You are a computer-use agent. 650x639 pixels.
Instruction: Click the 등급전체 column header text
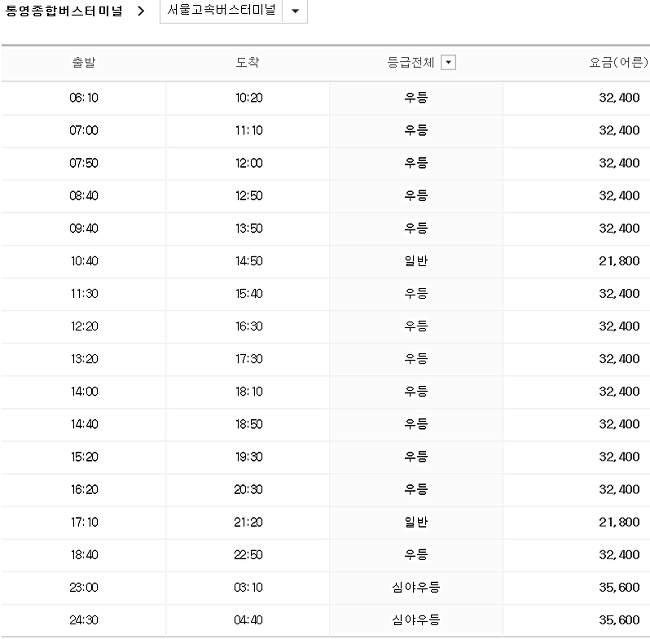(x=410, y=63)
